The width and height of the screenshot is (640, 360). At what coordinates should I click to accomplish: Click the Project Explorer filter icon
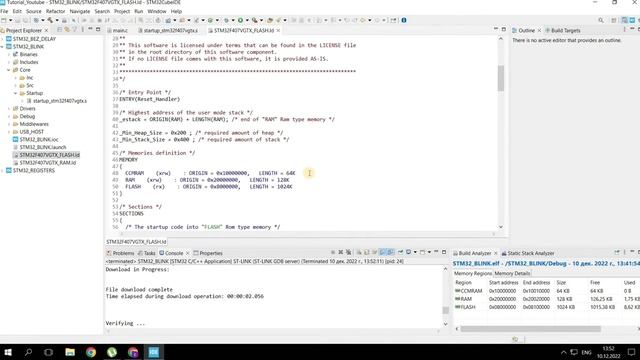pos(75,30)
